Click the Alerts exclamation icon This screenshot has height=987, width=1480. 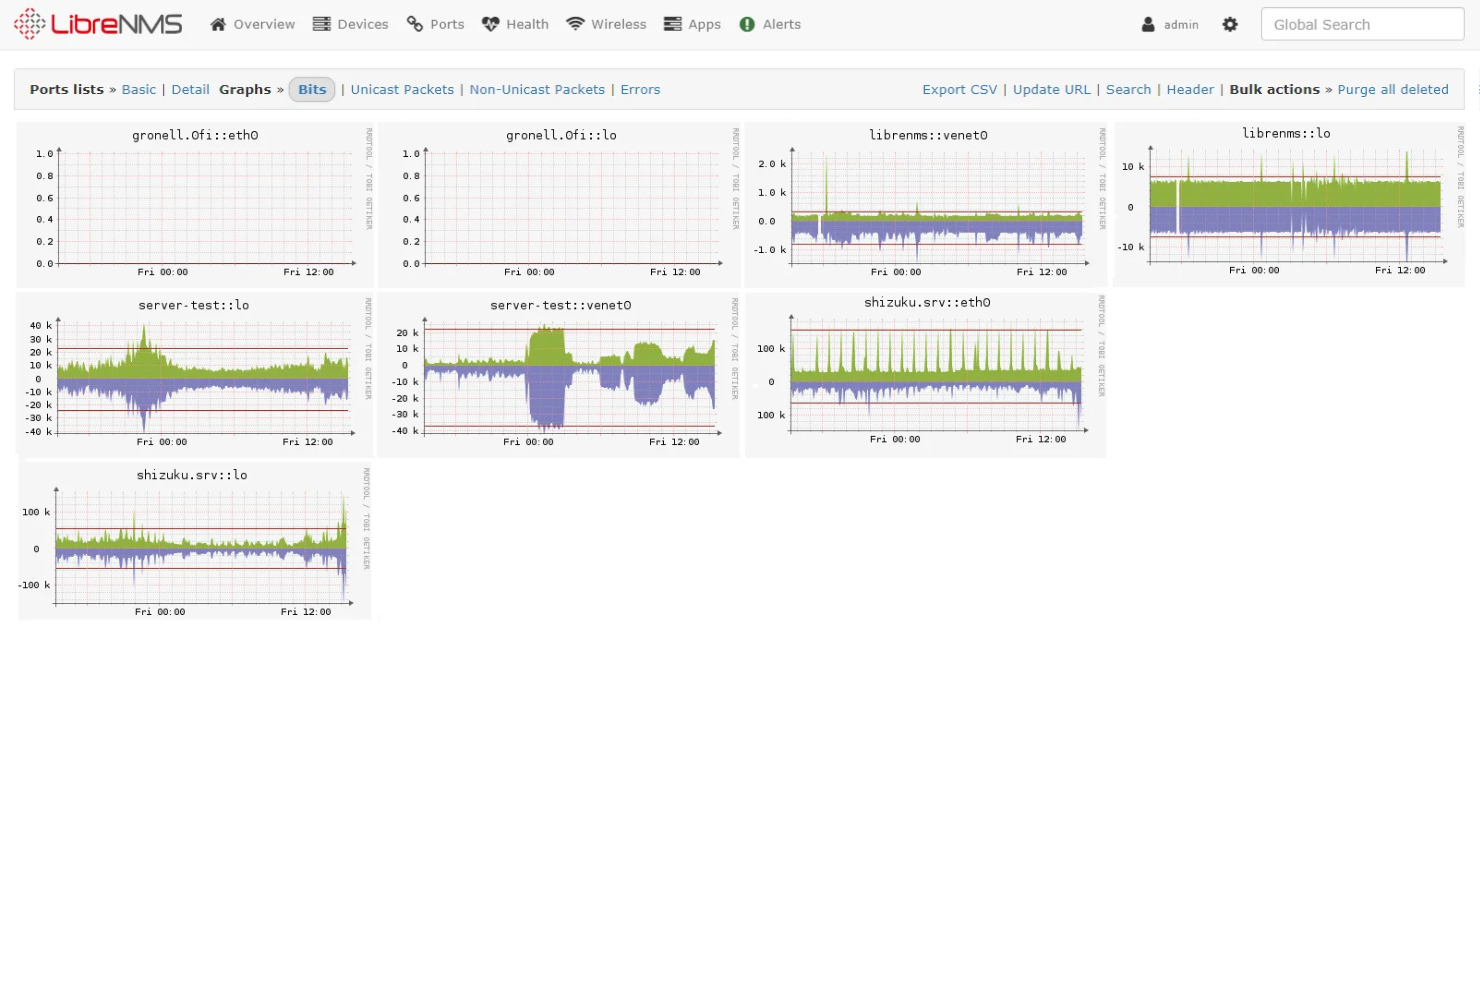point(747,24)
